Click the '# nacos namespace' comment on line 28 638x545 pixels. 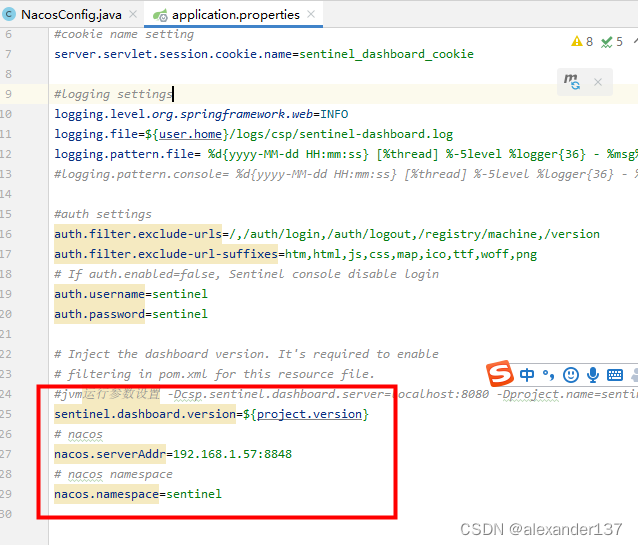(113, 474)
